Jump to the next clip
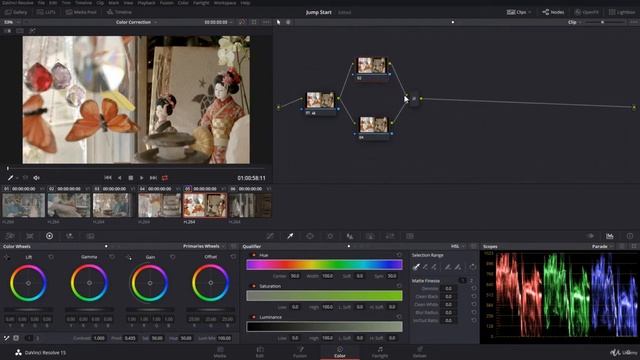The width and height of the screenshot is (640, 360). [153, 178]
